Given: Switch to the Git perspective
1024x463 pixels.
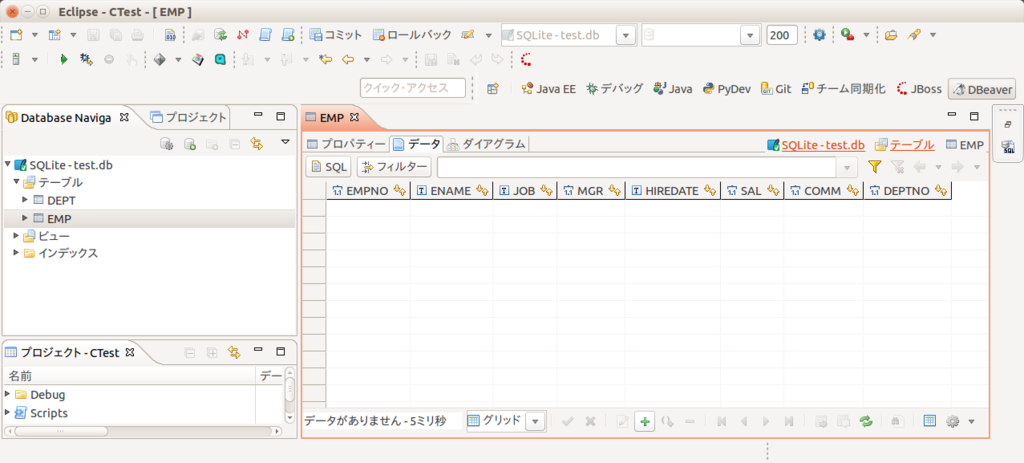Looking at the screenshot, I should coord(776,89).
